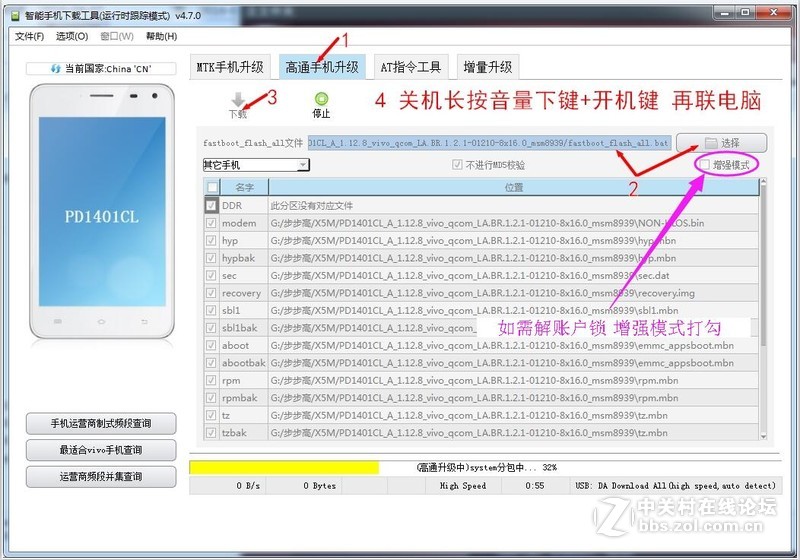Toggle the tz partition checkbox
Screen dimensions: 800x560
coord(211,415)
